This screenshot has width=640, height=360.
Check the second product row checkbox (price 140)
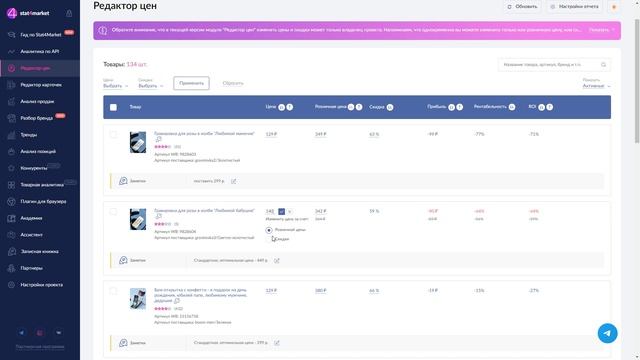(113, 212)
